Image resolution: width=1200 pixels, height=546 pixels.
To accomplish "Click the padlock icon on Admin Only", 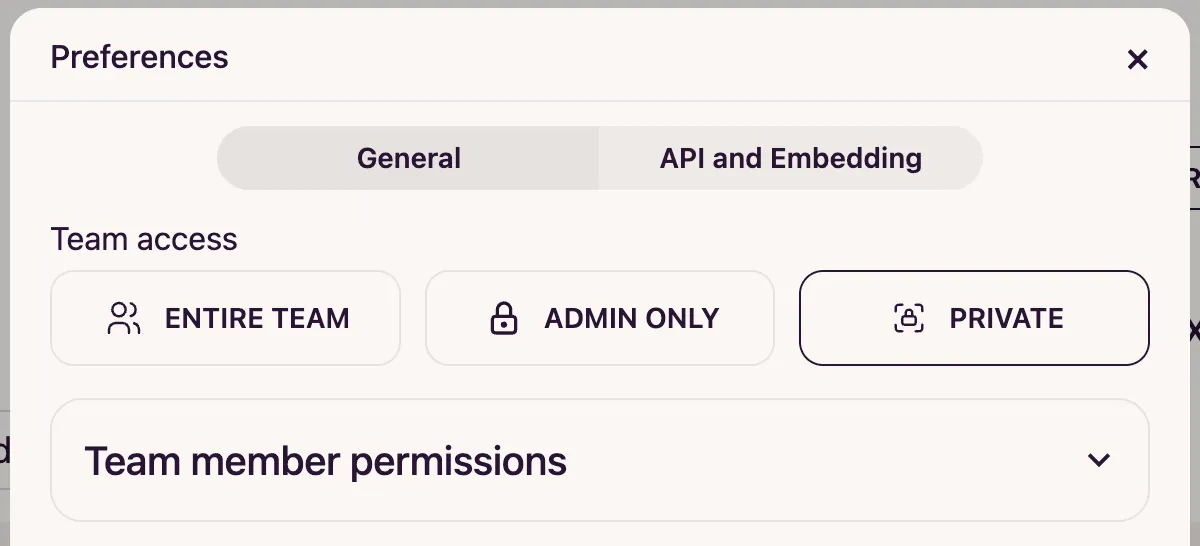I will (x=504, y=319).
